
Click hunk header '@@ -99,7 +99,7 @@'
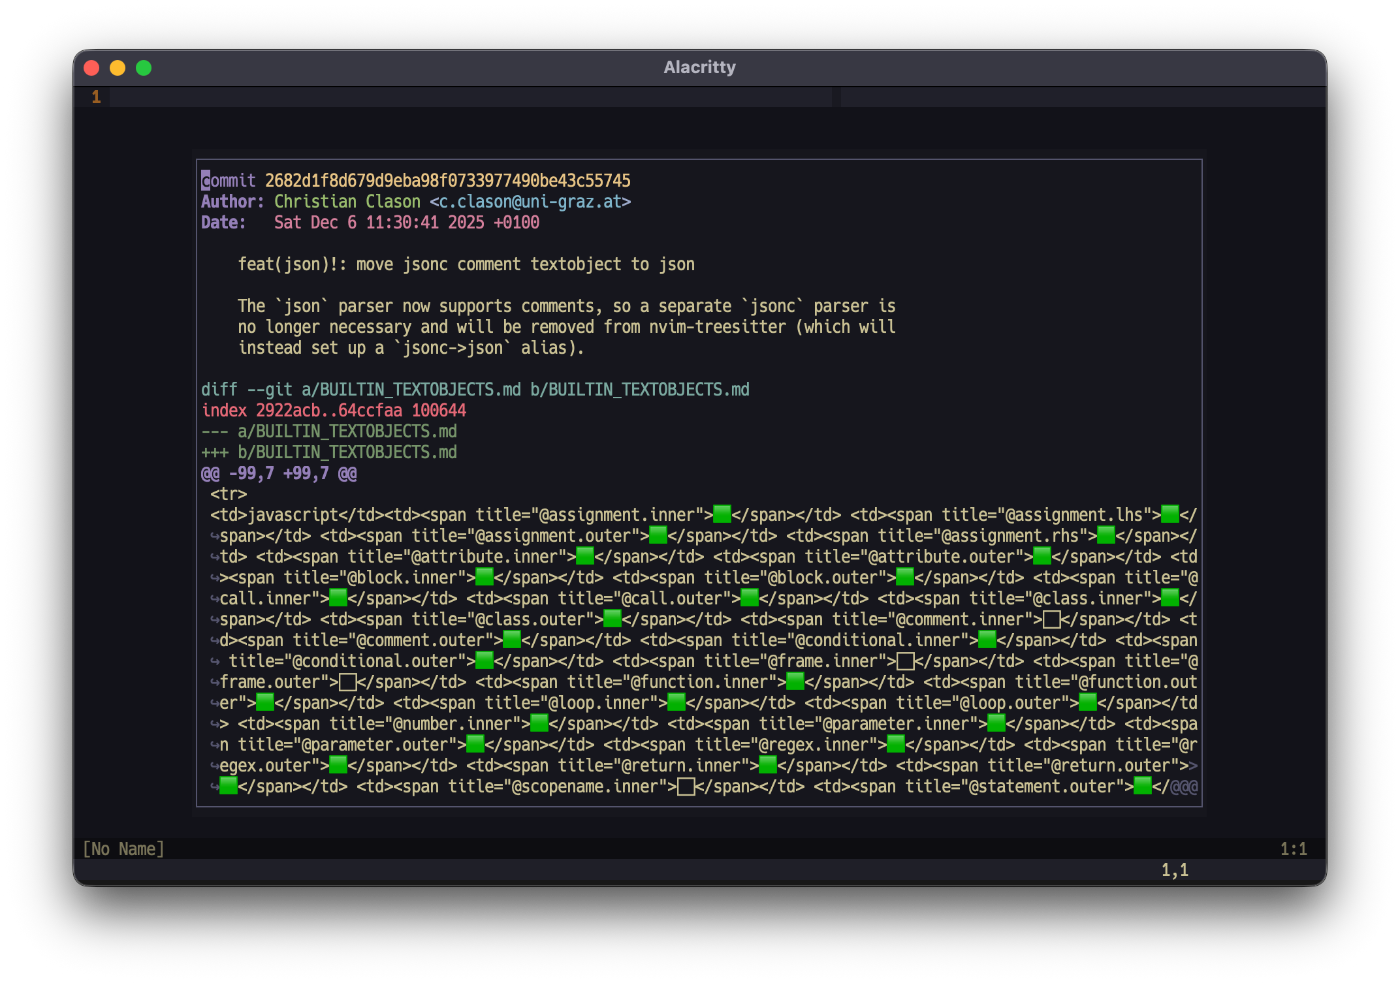279,474
